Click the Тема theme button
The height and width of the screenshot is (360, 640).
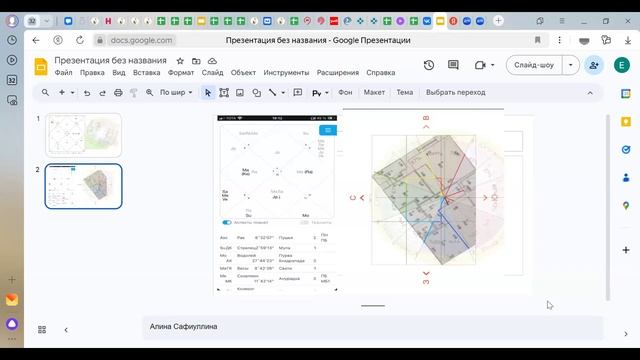click(404, 93)
